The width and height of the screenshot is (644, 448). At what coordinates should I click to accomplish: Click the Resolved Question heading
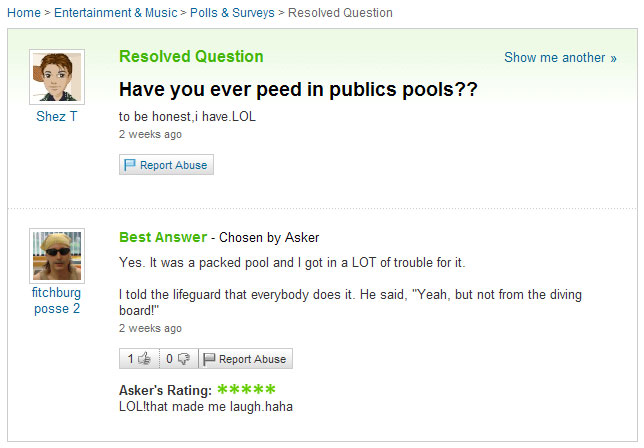[191, 56]
